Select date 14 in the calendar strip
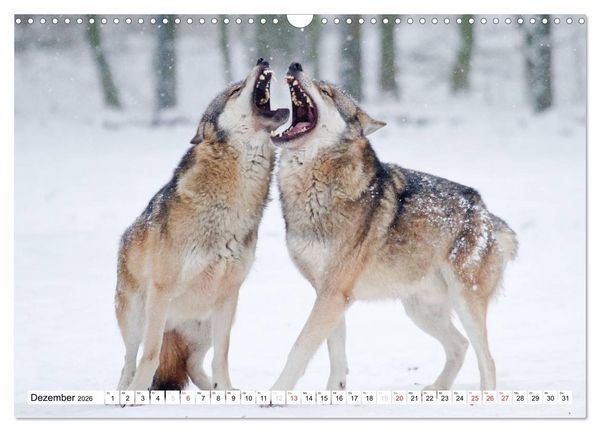600x432 pixels. coord(309,398)
